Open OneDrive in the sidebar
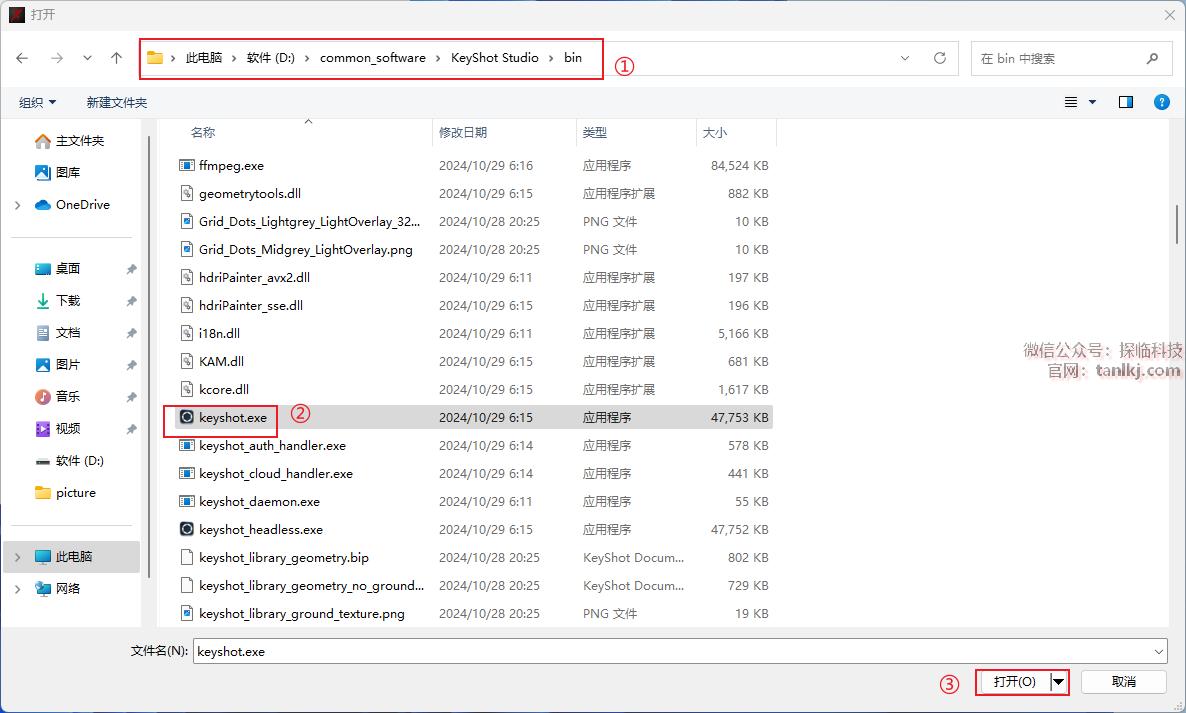Viewport: 1186px width, 713px height. click(x=82, y=204)
